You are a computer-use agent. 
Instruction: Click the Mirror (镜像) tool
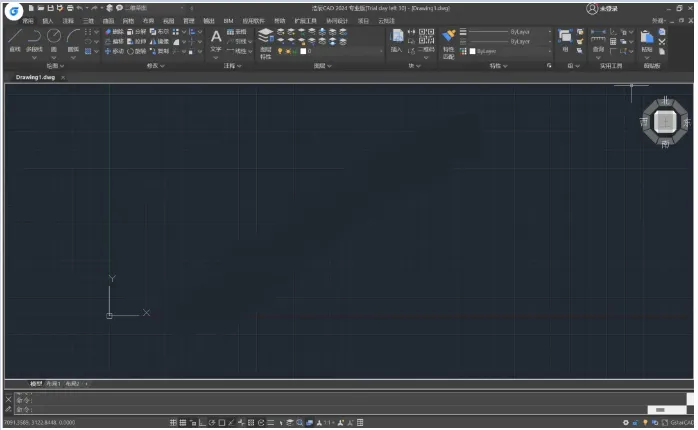click(x=159, y=41)
